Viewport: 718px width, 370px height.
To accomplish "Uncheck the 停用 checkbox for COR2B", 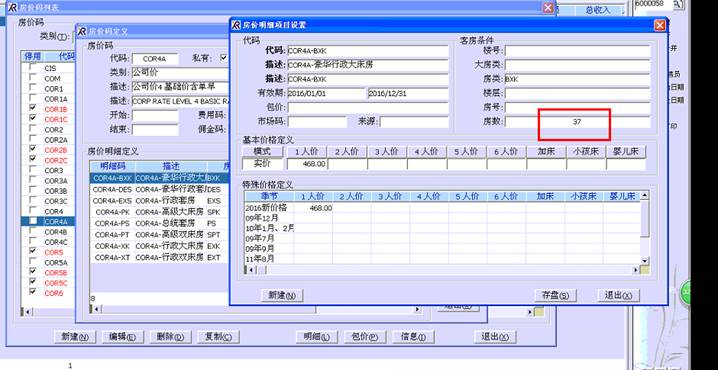I will [x=33, y=149].
